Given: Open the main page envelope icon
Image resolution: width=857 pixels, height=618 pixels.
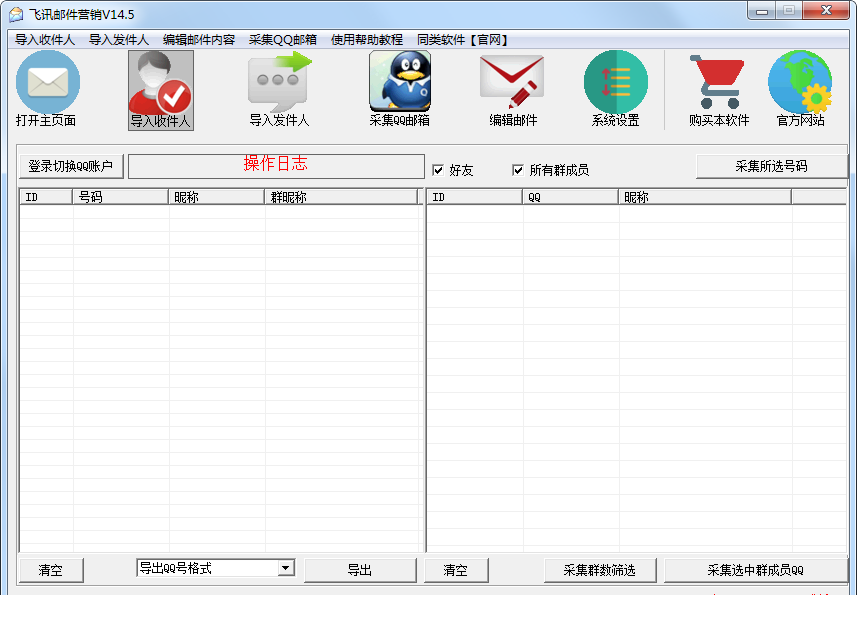Looking at the screenshot, I should [x=48, y=82].
